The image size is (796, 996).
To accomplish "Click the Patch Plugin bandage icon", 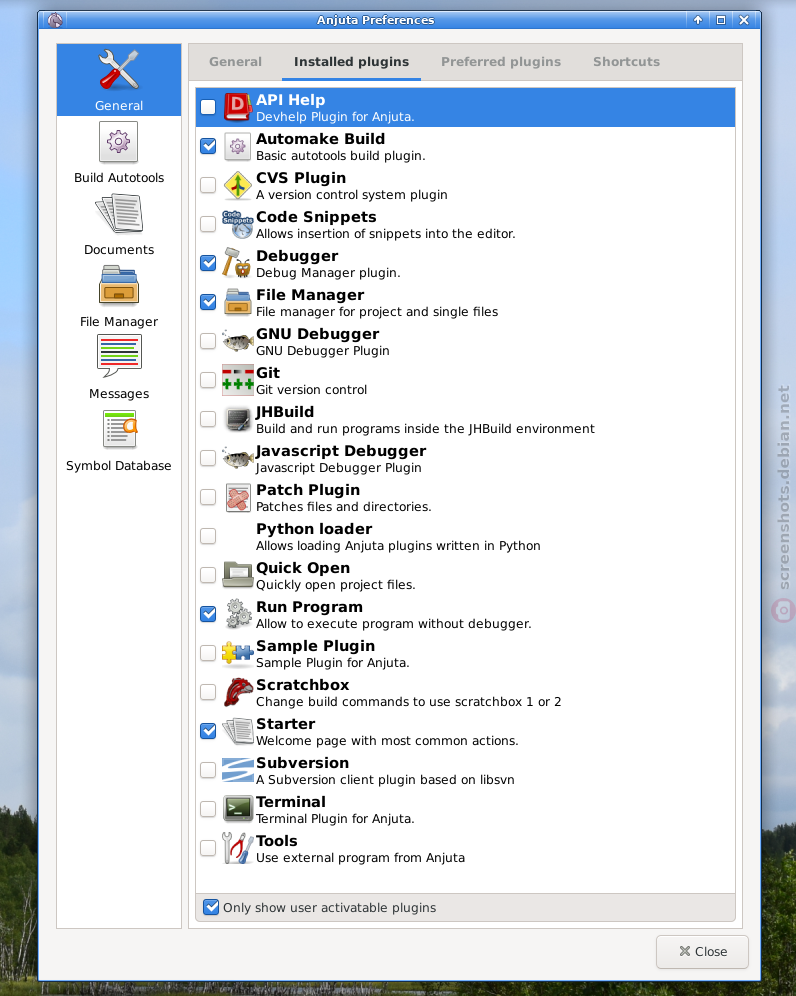I will click(238, 497).
